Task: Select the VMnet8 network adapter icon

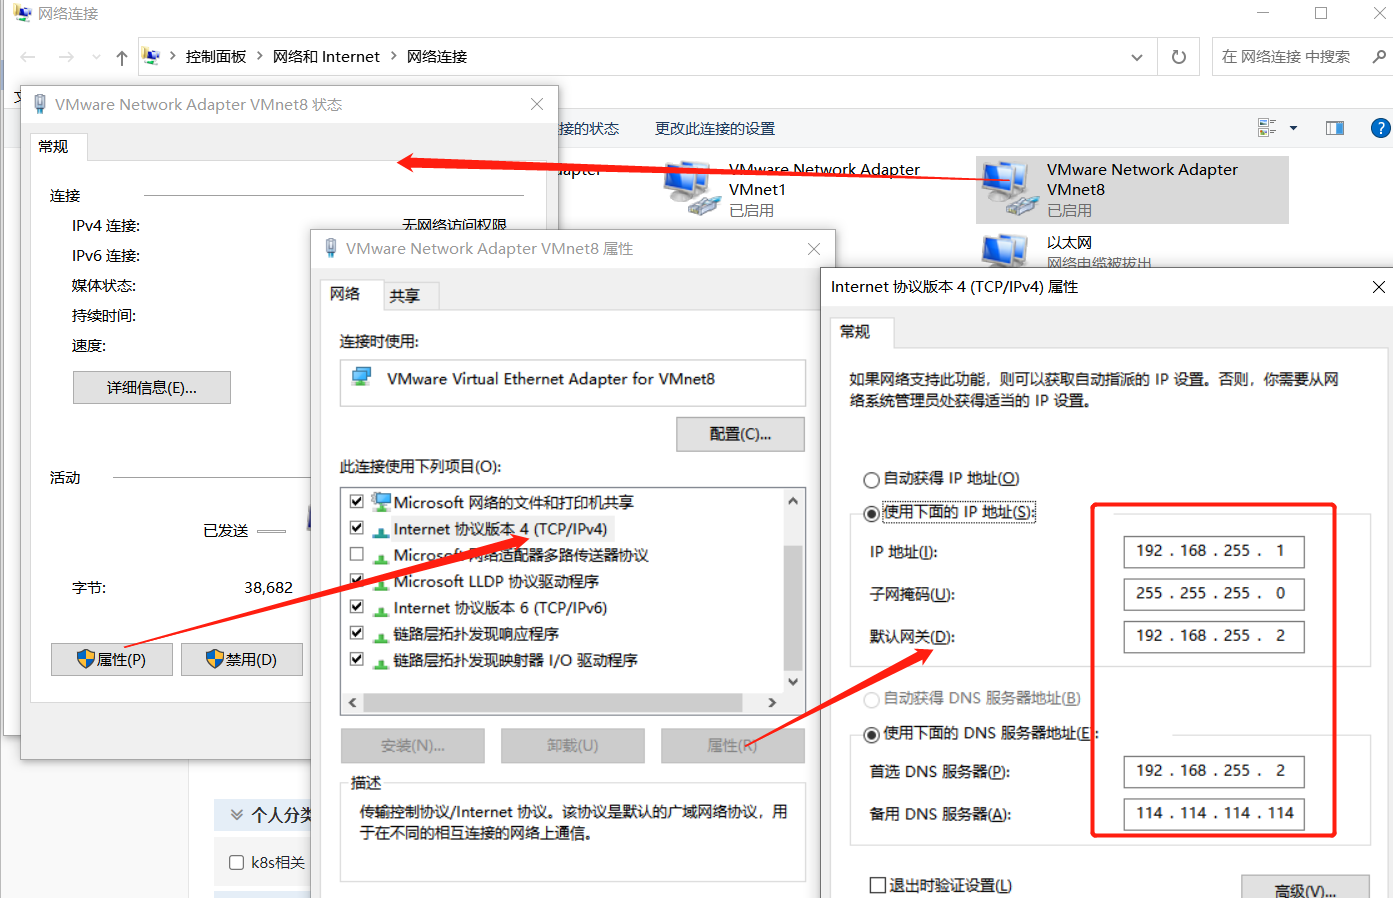Action: pyautogui.click(x=1009, y=188)
